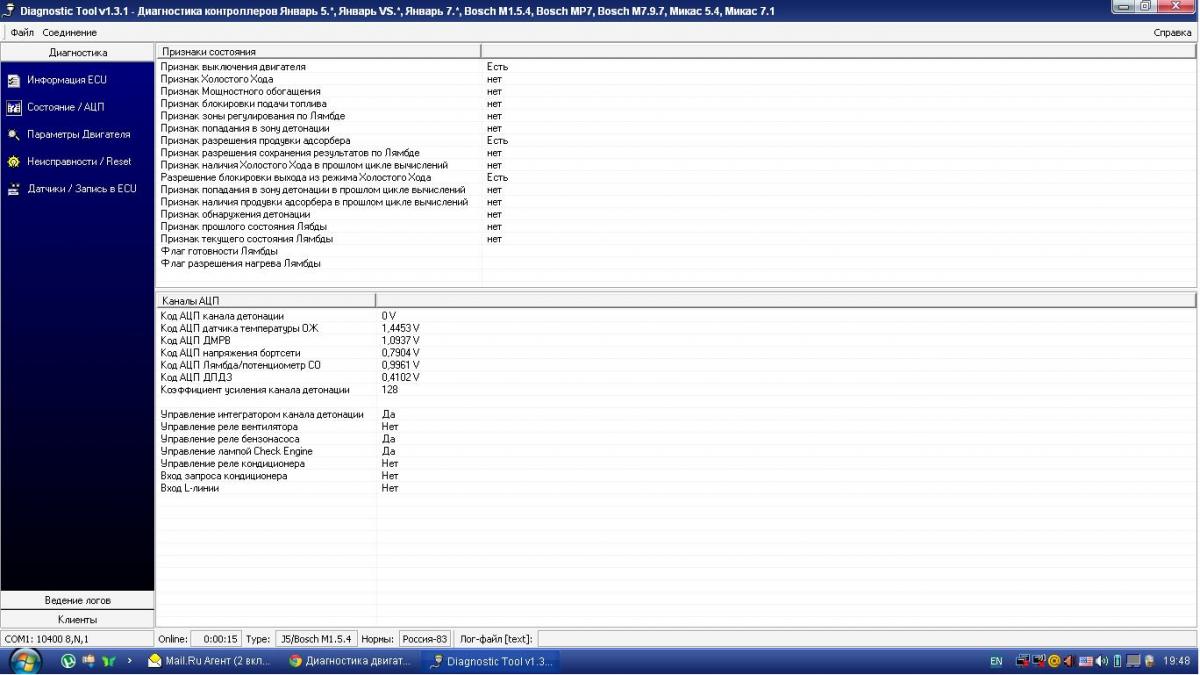Expand the Ведение логов sidebar group
1200x675 pixels.
point(78,600)
